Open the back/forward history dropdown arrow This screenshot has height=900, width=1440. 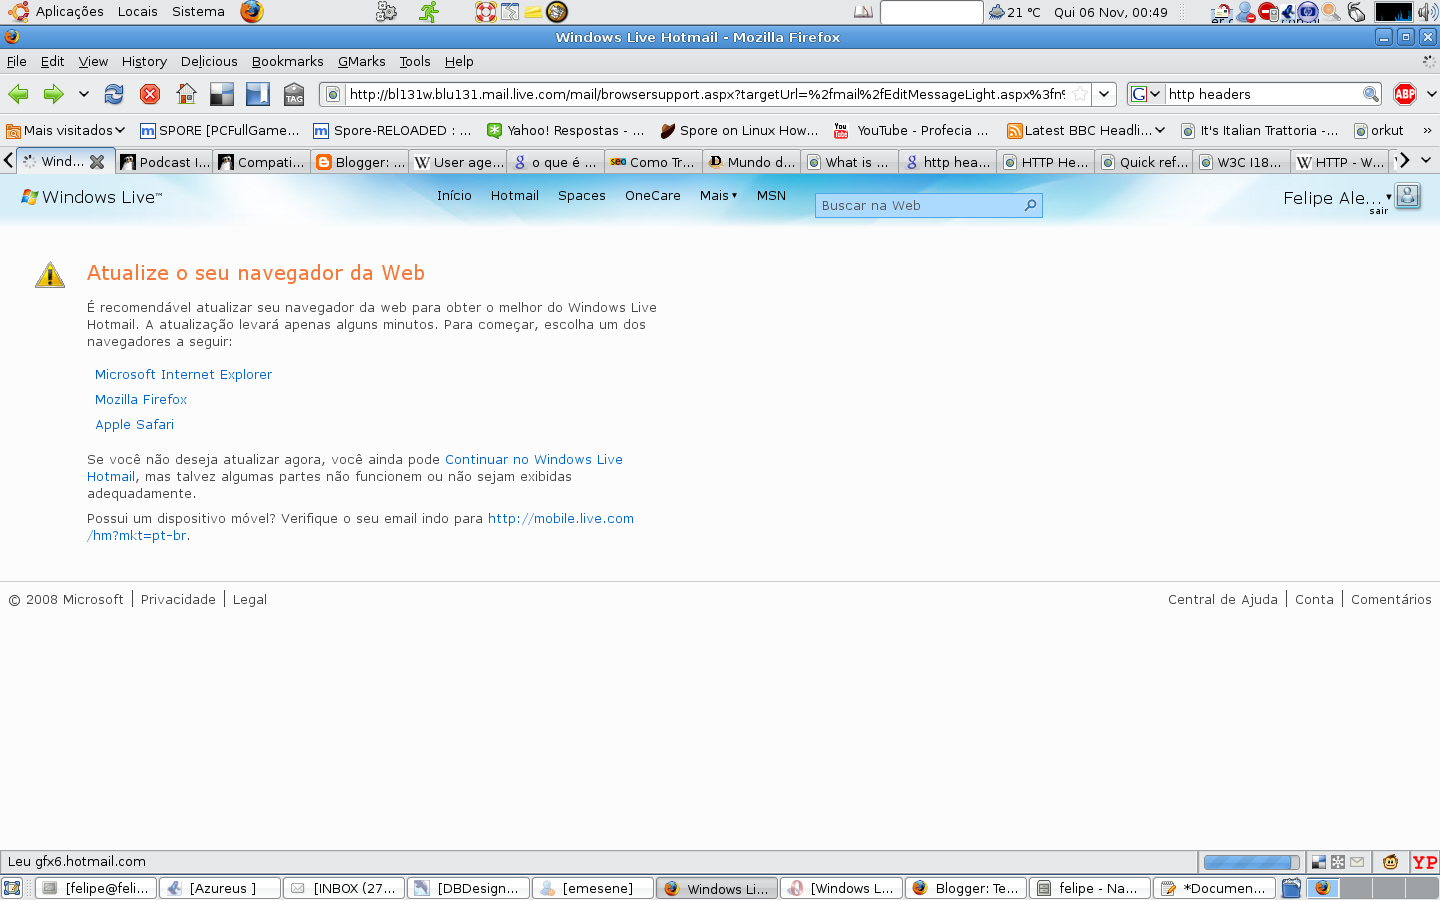[84, 94]
